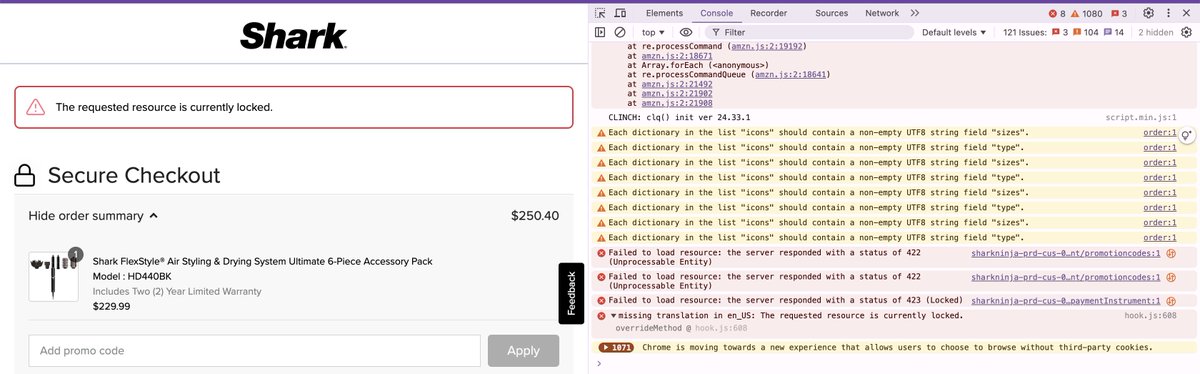This screenshot has width=1200, height=374.
Task: Clear console with the ban icon
Action: click(620, 32)
